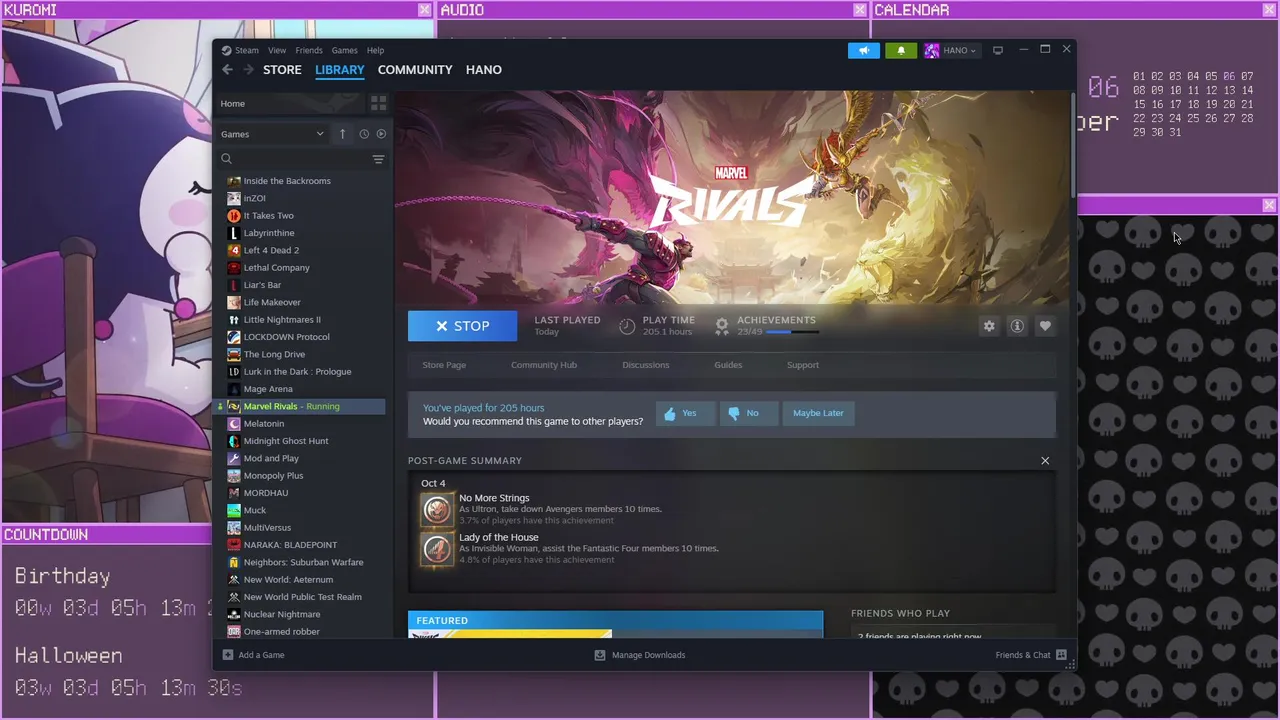Click date 31 in Calendar widget
The height and width of the screenshot is (720, 1280).
point(1174,132)
